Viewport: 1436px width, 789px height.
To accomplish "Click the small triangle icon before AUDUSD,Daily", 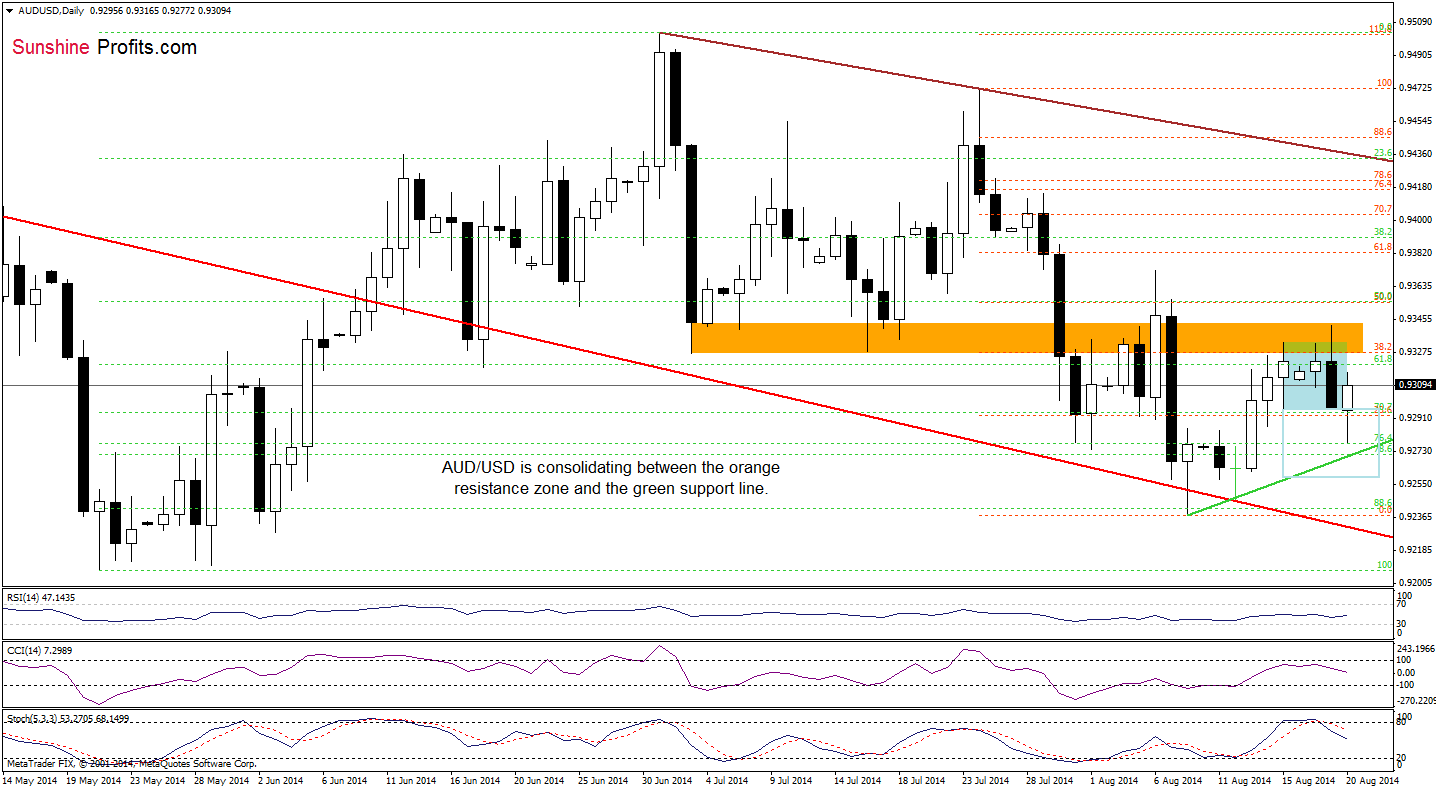I will pos(9,9).
